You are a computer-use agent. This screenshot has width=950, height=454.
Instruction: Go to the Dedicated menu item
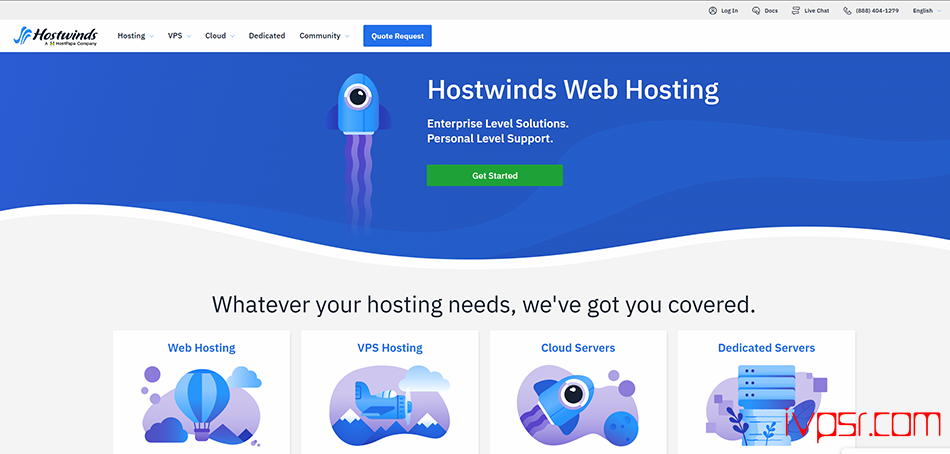pyautogui.click(x=267, y=36)
